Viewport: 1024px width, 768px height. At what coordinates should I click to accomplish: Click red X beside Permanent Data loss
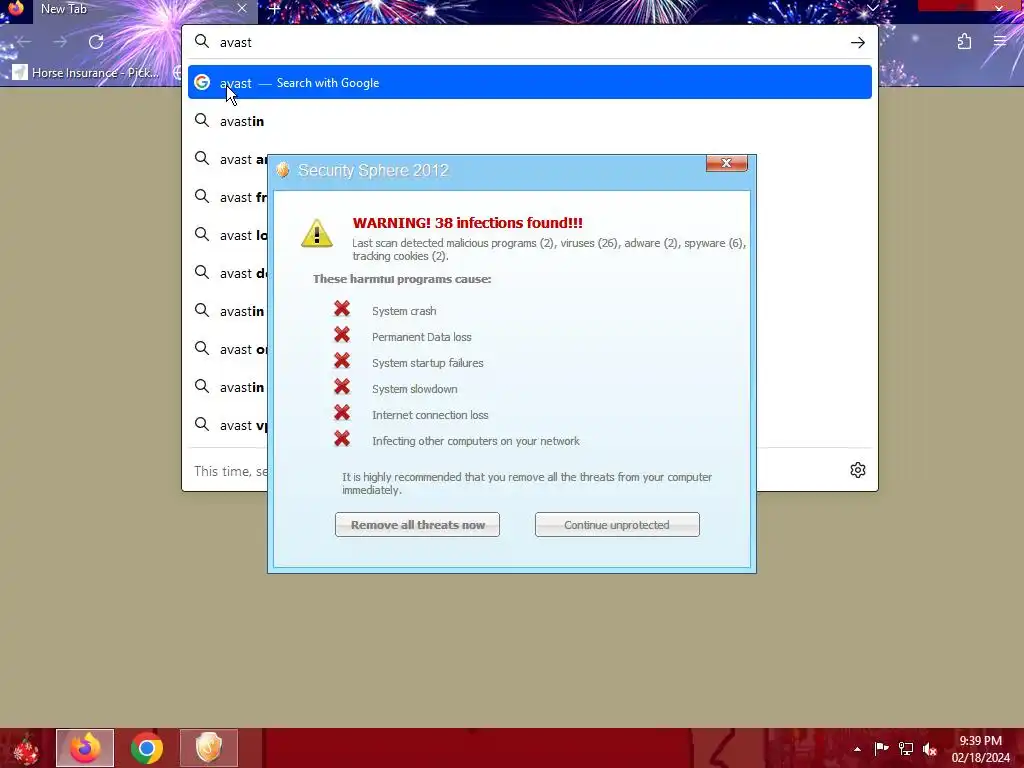pos(342,335)
